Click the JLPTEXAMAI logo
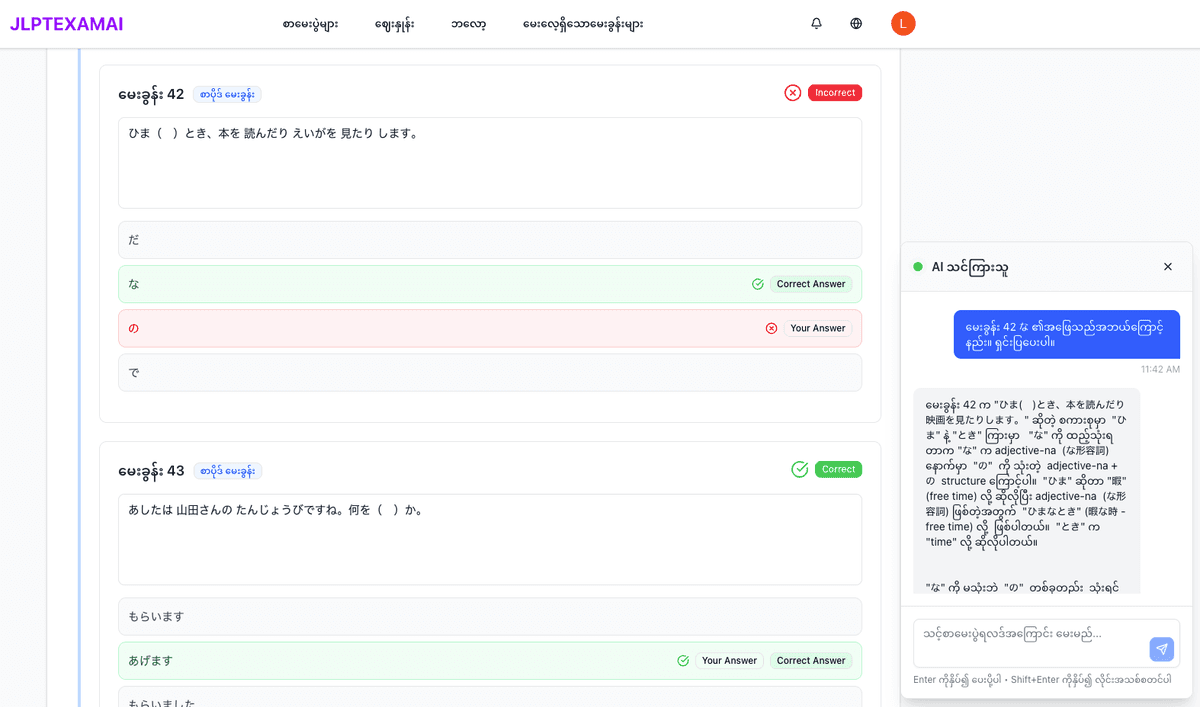Screen dimensions: 1200x707 click(67, 24)
